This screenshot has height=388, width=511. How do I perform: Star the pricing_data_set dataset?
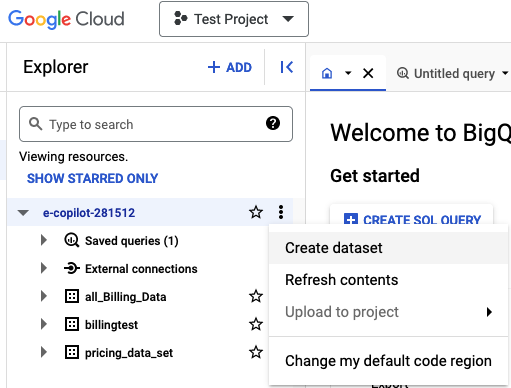coord(256,352)
